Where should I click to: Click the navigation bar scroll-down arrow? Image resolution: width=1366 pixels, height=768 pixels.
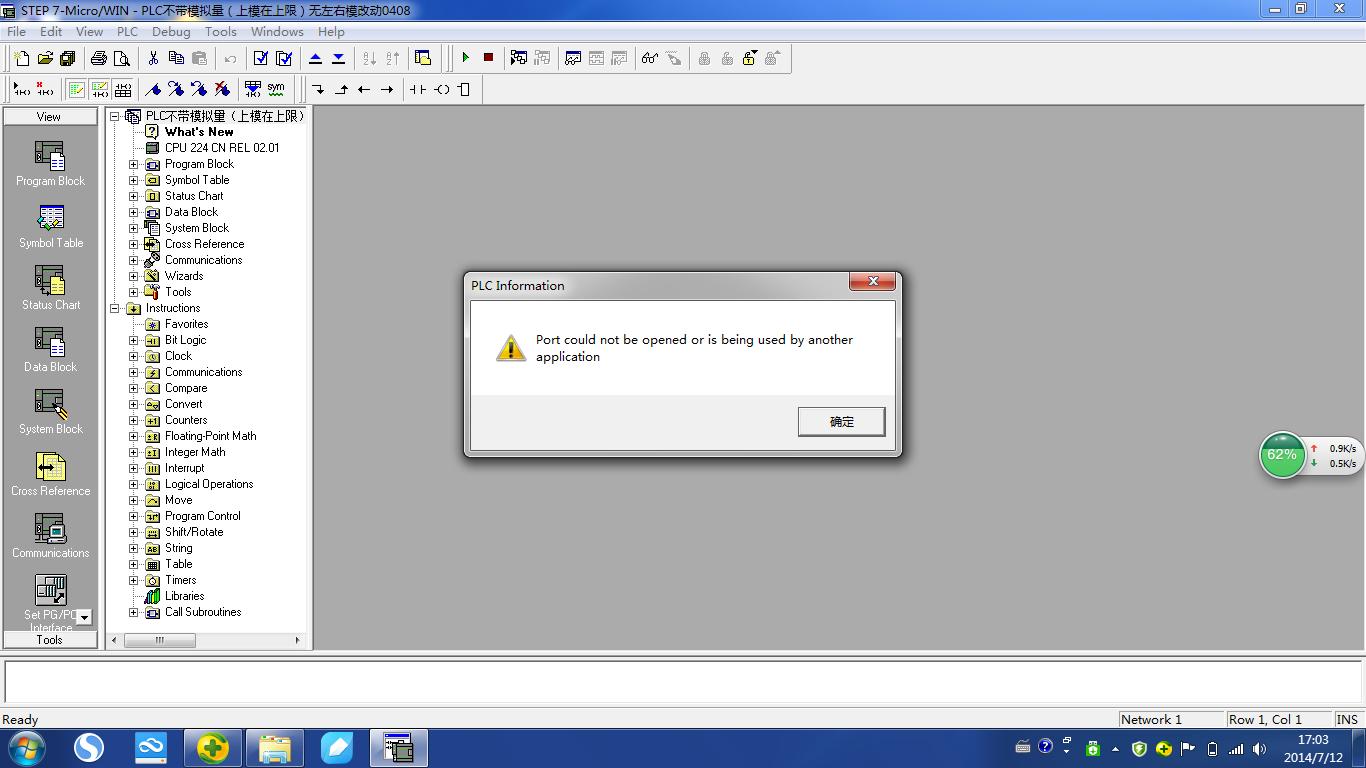[x=84, y=617]
